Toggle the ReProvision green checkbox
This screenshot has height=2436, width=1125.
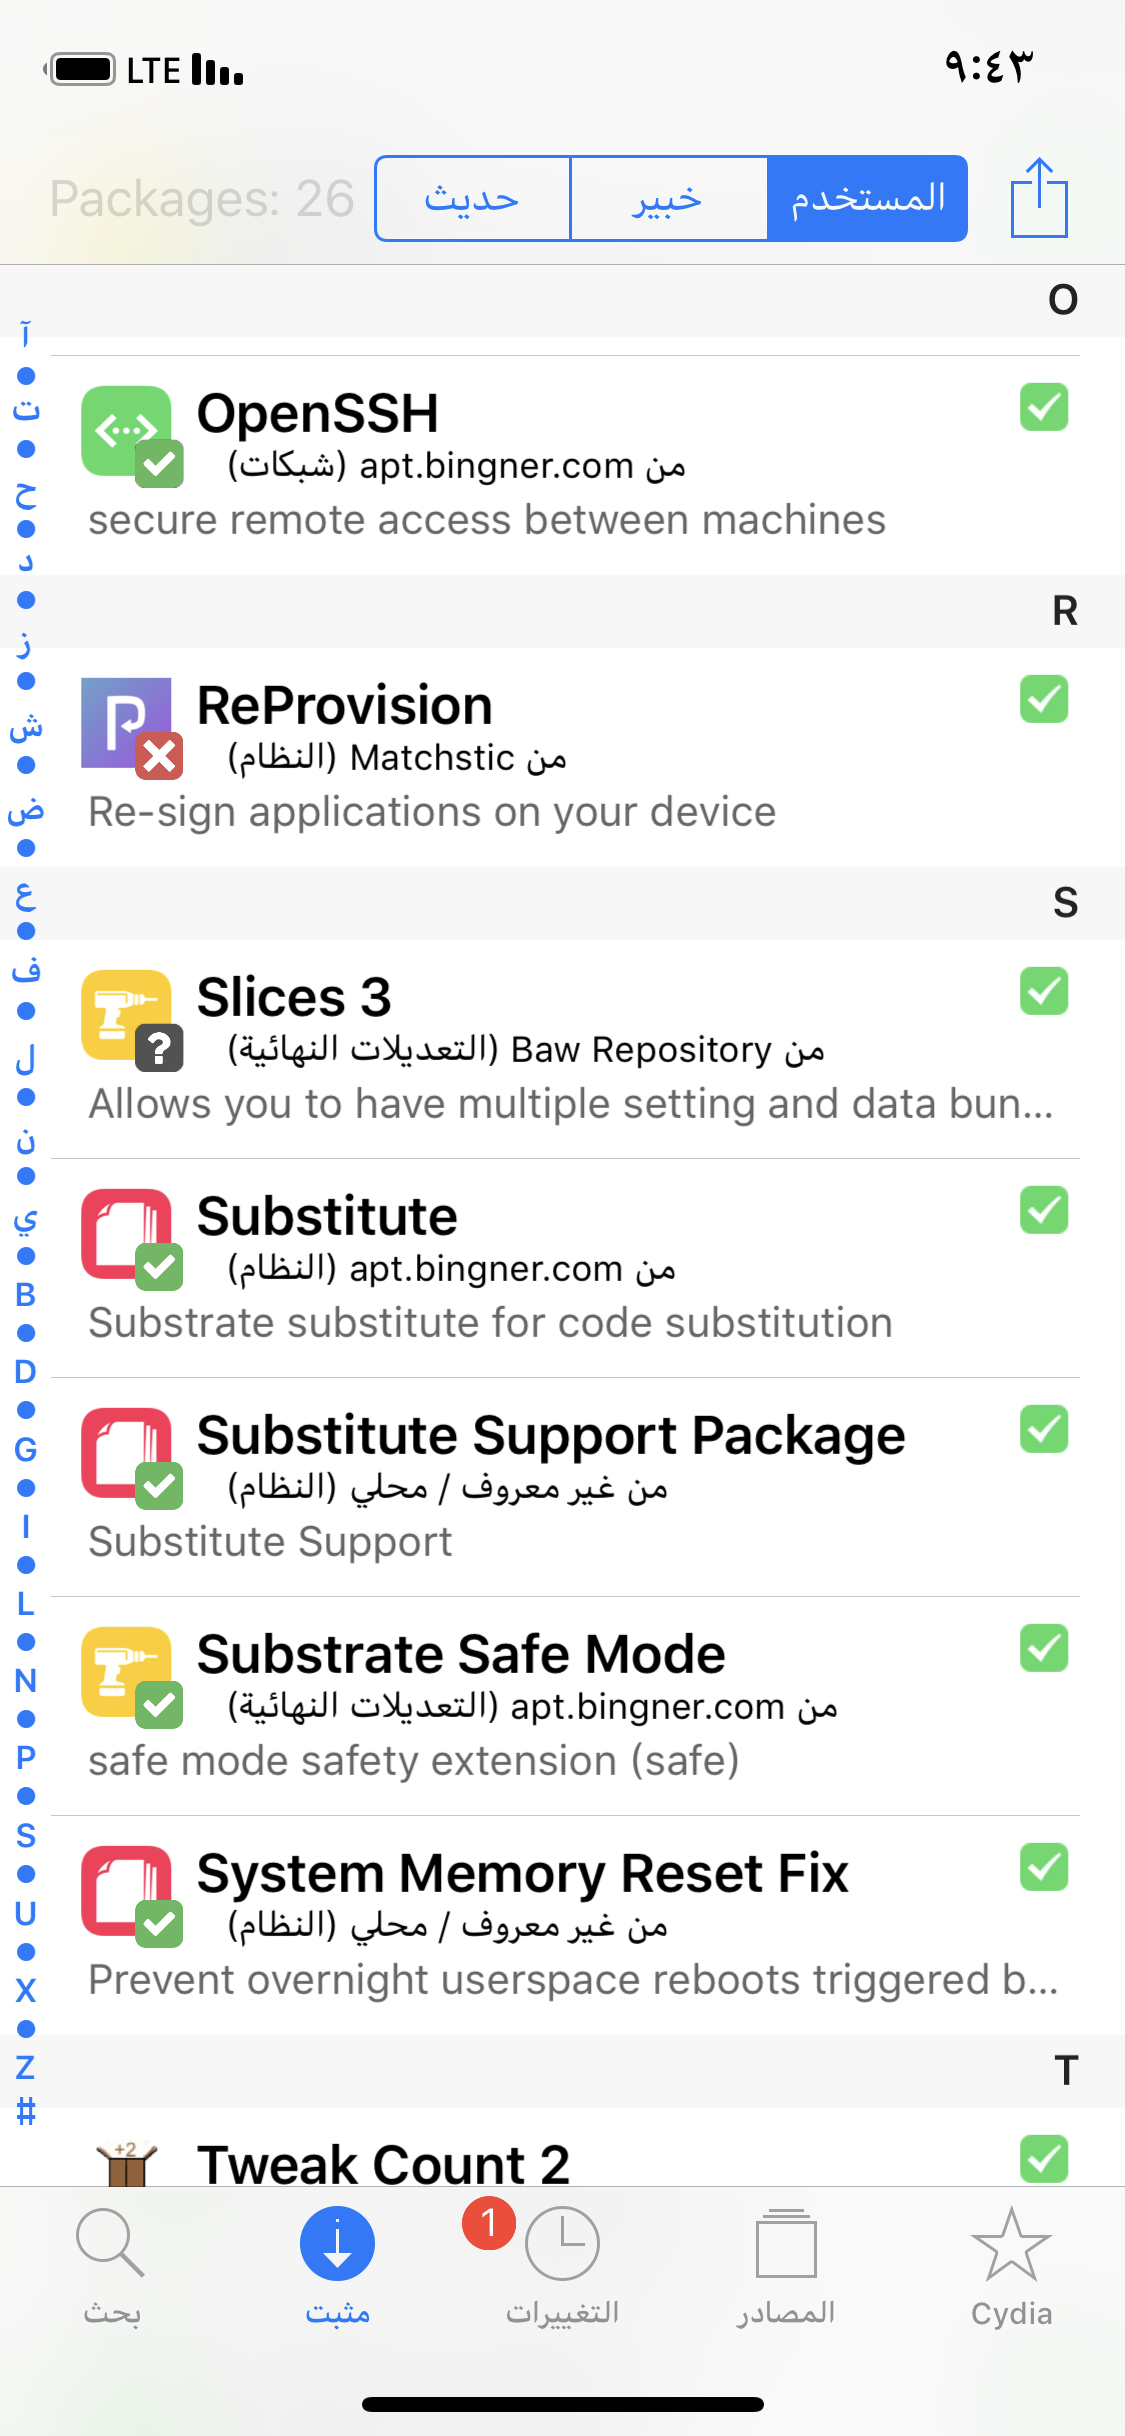point(1044,699)
